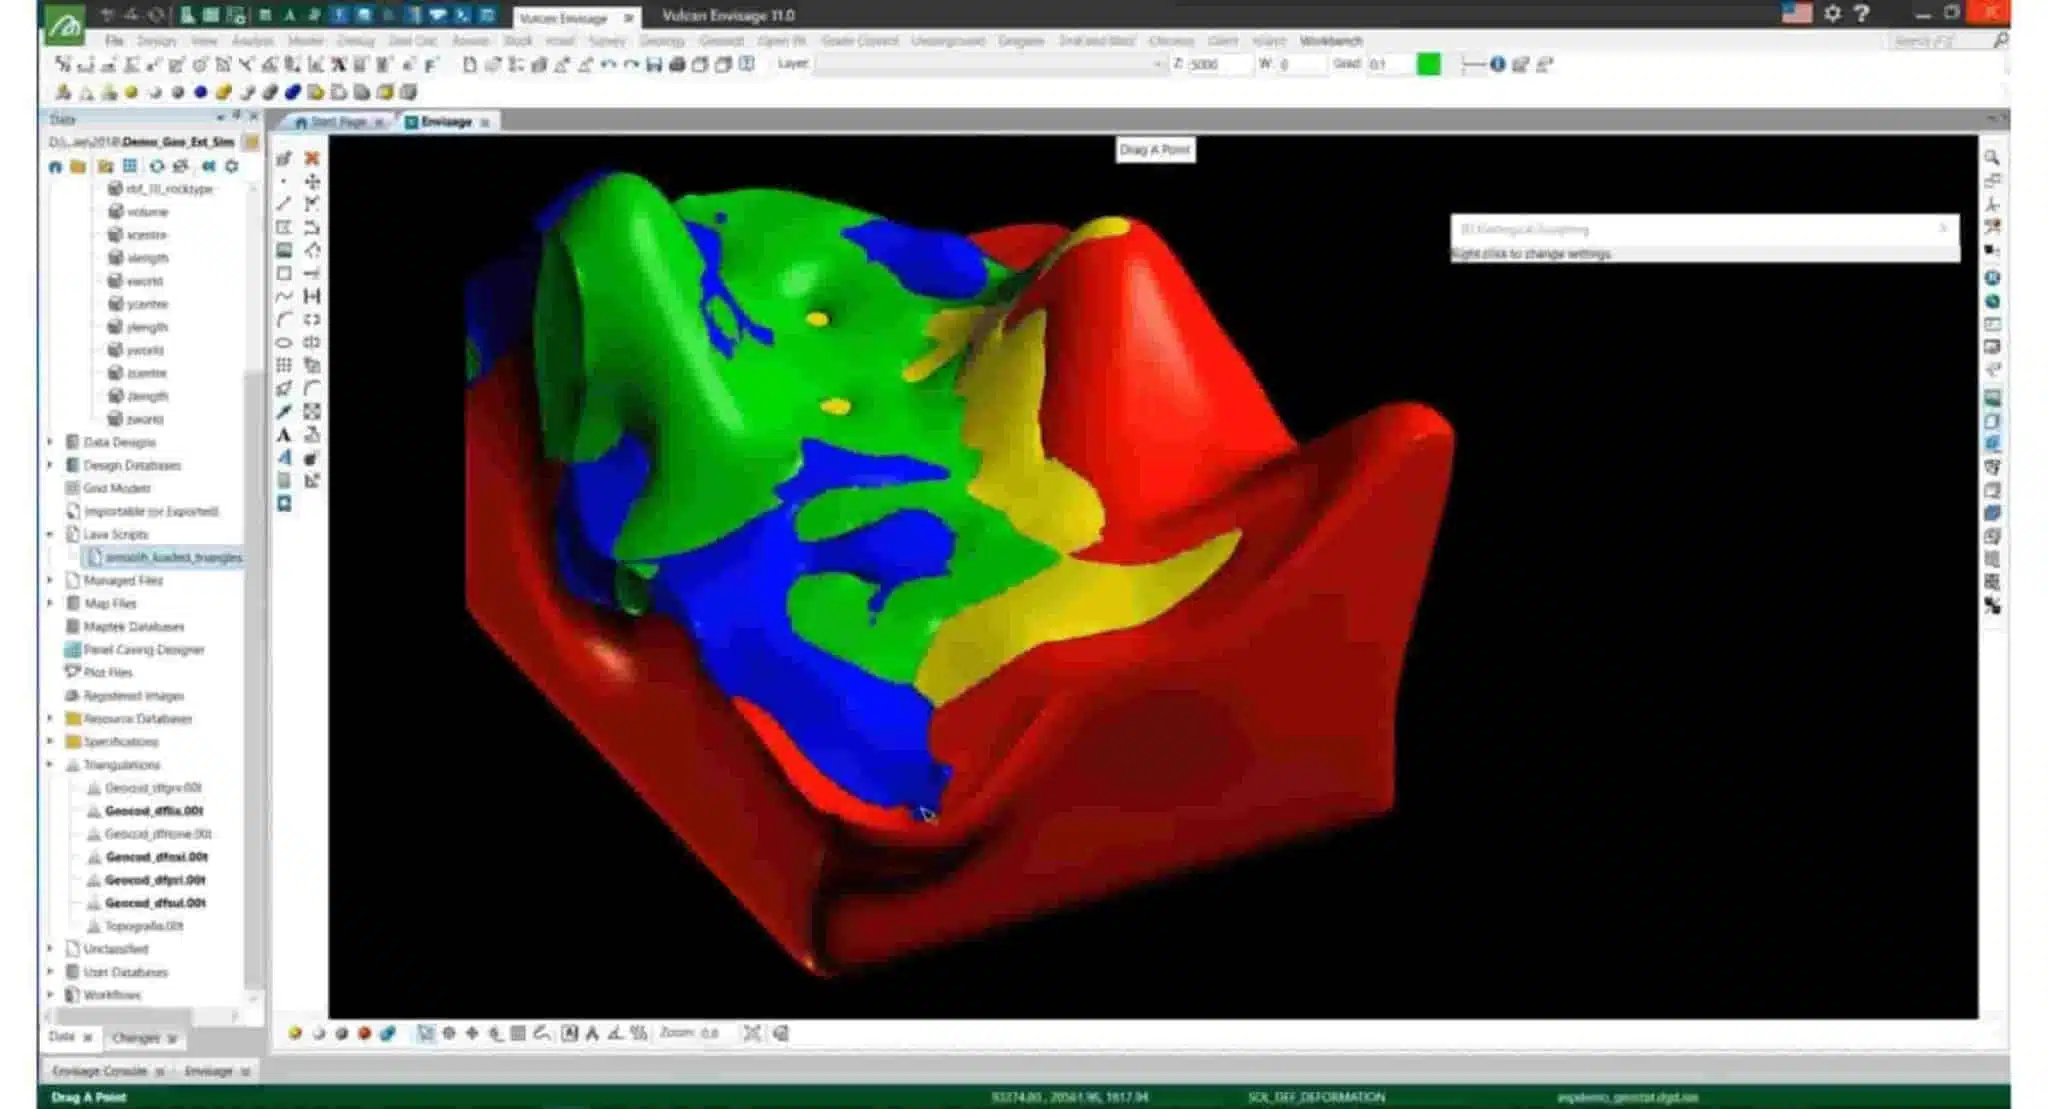Screen dimensions: 2048x1109
Task: Select Geocod_dfoxi.00t triangulation
Action: (156, 857)
